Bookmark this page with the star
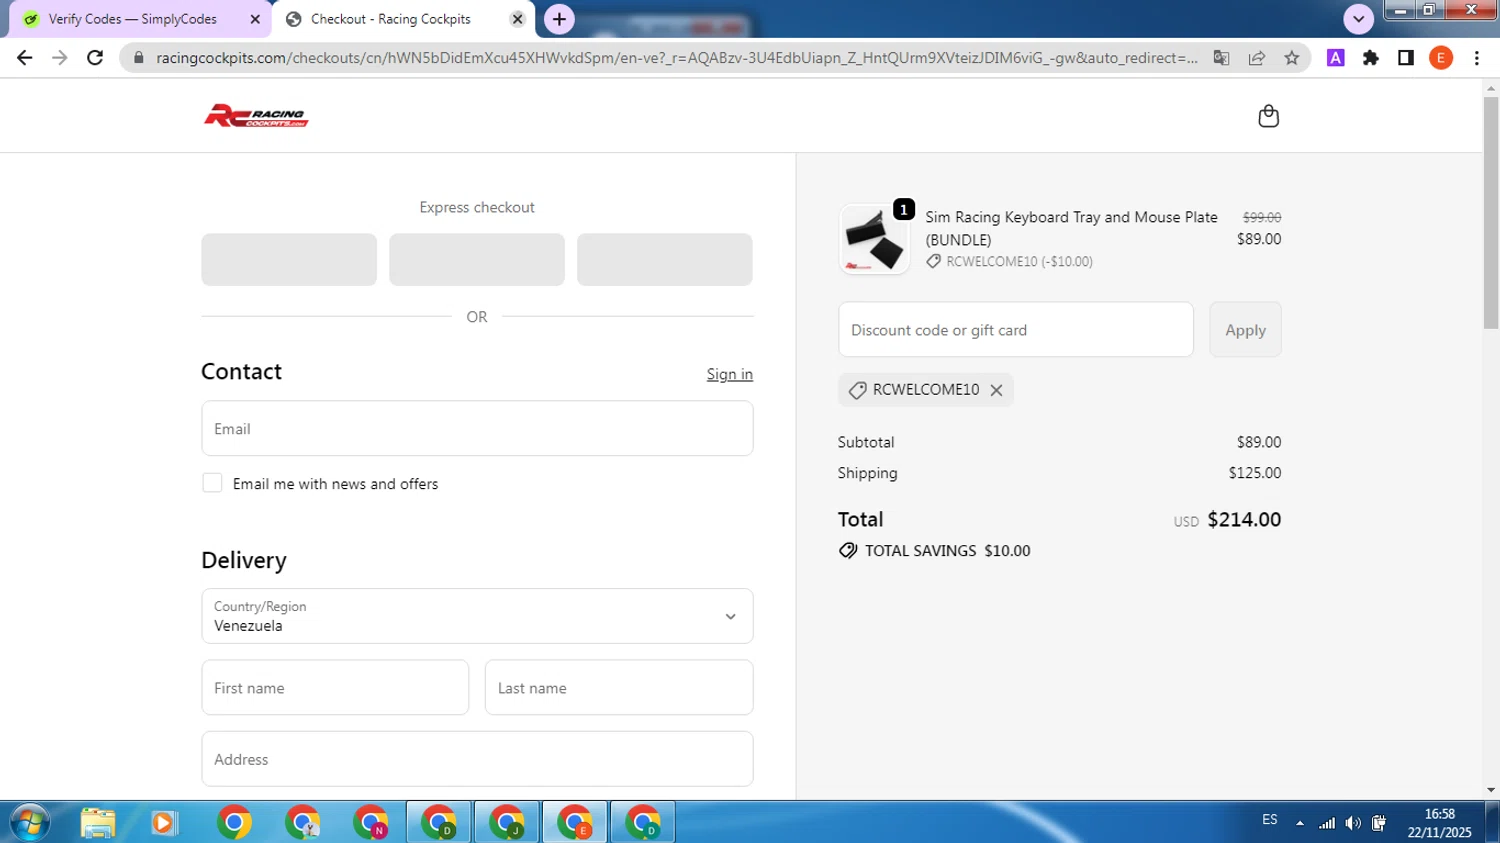 pos(1292,58)
